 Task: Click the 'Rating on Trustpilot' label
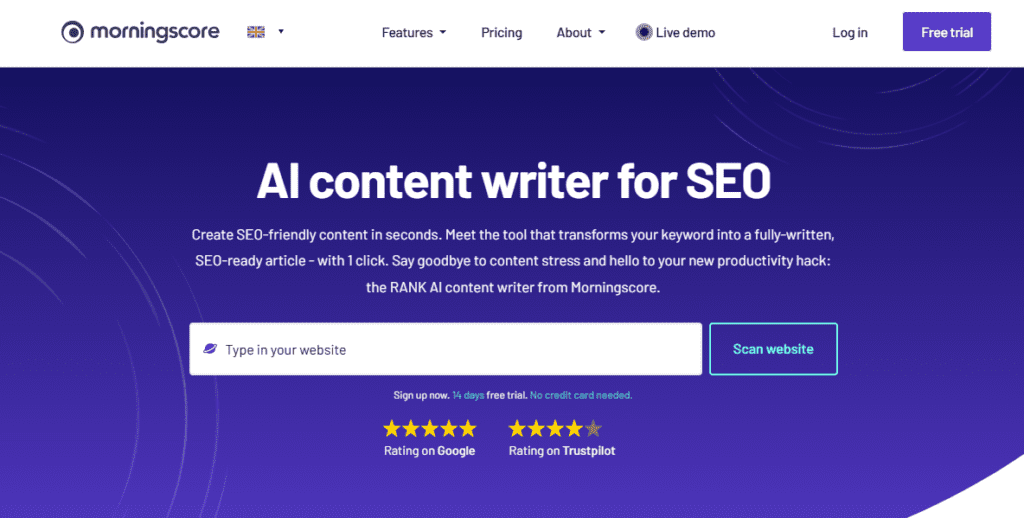562,451
